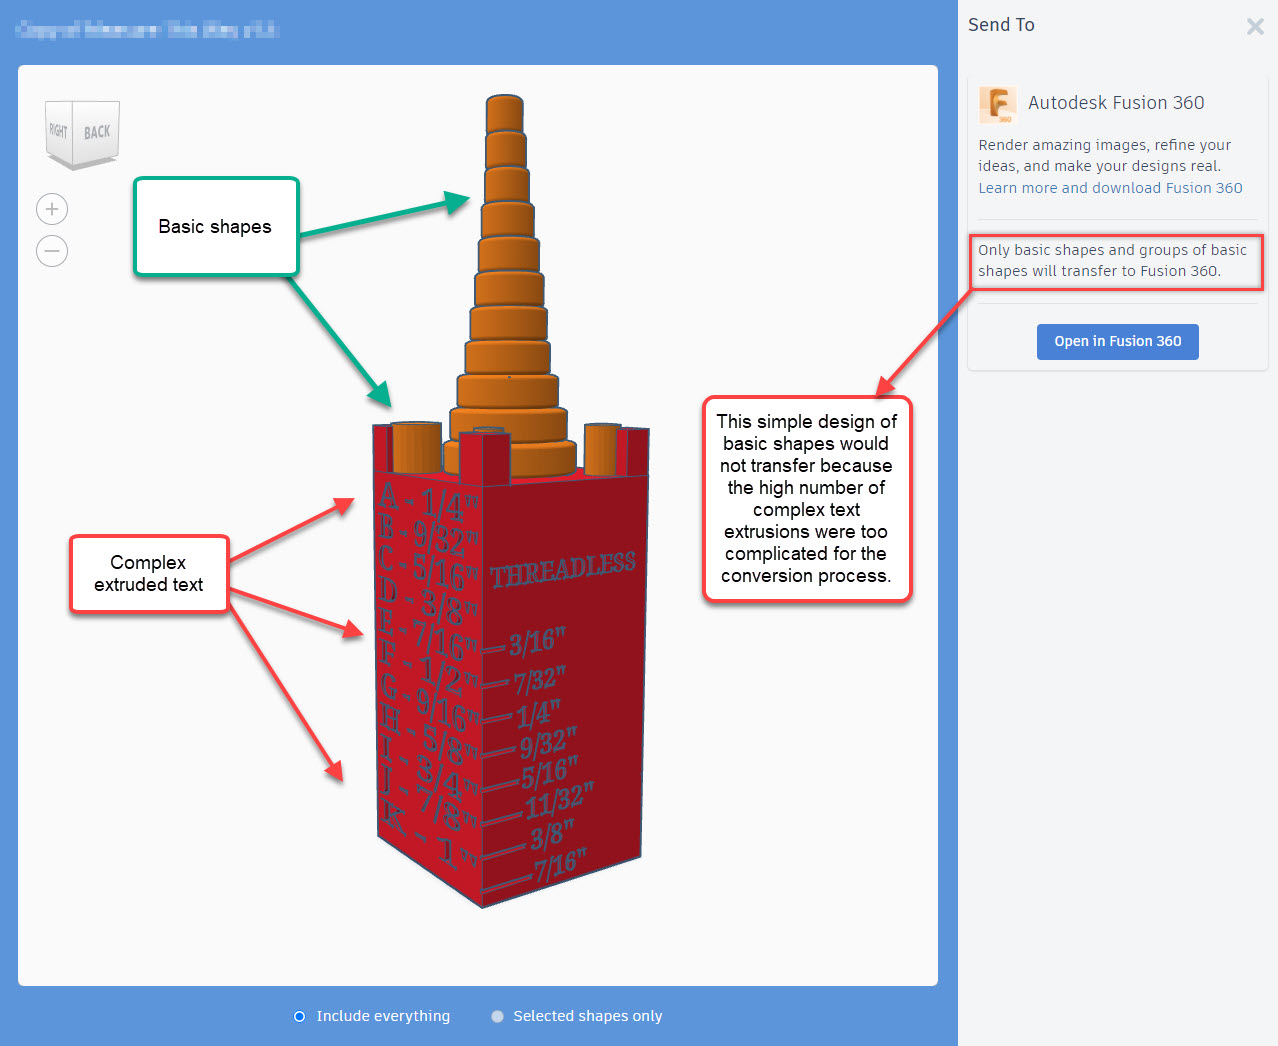Select the Include everything radio button
1278x1046 pixels.
point(299,1016)
